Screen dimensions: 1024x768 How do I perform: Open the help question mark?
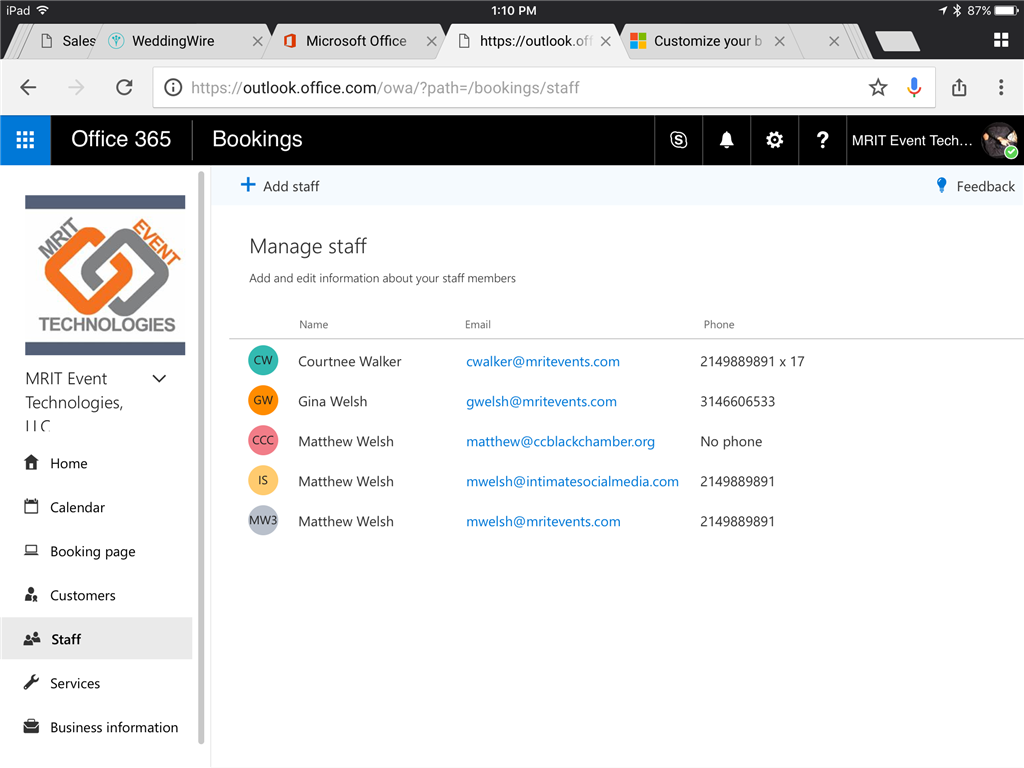[823, 140]
